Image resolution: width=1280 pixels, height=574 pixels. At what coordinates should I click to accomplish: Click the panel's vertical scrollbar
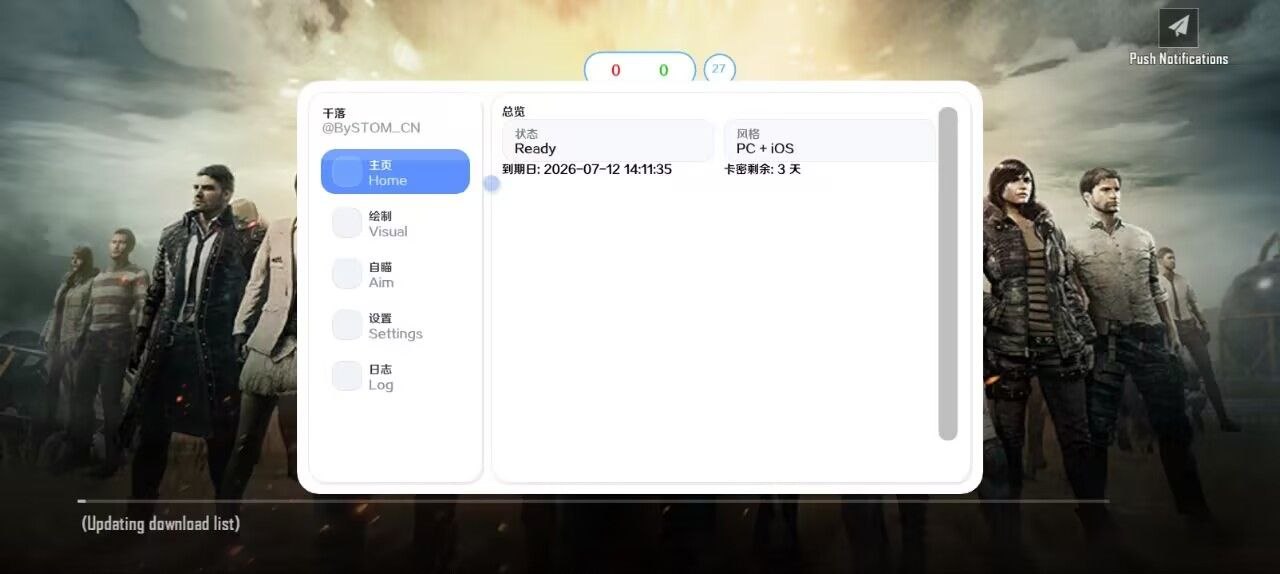pyautogui.click(x=948, y=273)
